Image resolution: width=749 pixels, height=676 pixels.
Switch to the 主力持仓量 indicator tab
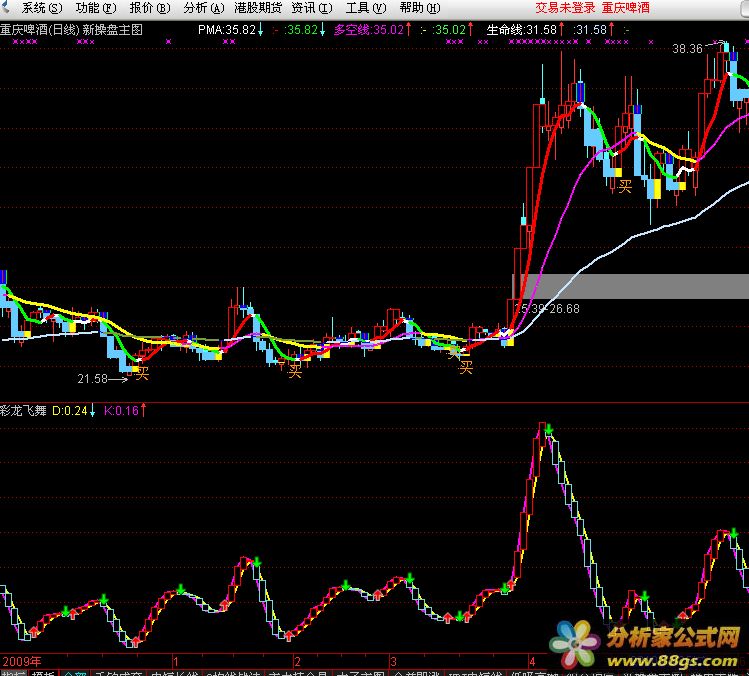(298, 673)
